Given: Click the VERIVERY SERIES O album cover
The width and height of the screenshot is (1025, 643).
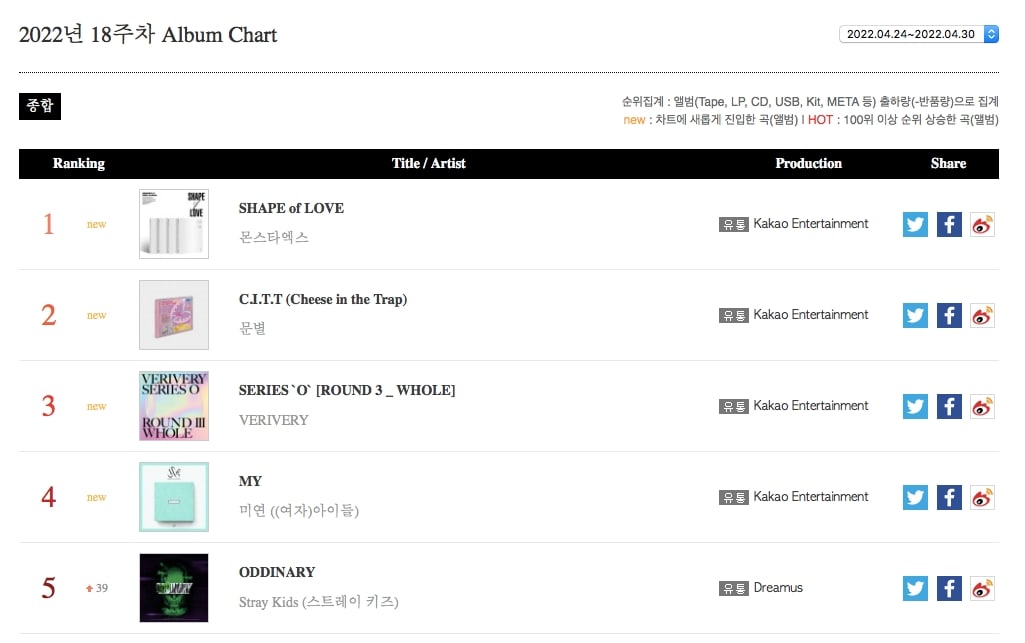Looking at the screenshot, I should pos(174,406).
